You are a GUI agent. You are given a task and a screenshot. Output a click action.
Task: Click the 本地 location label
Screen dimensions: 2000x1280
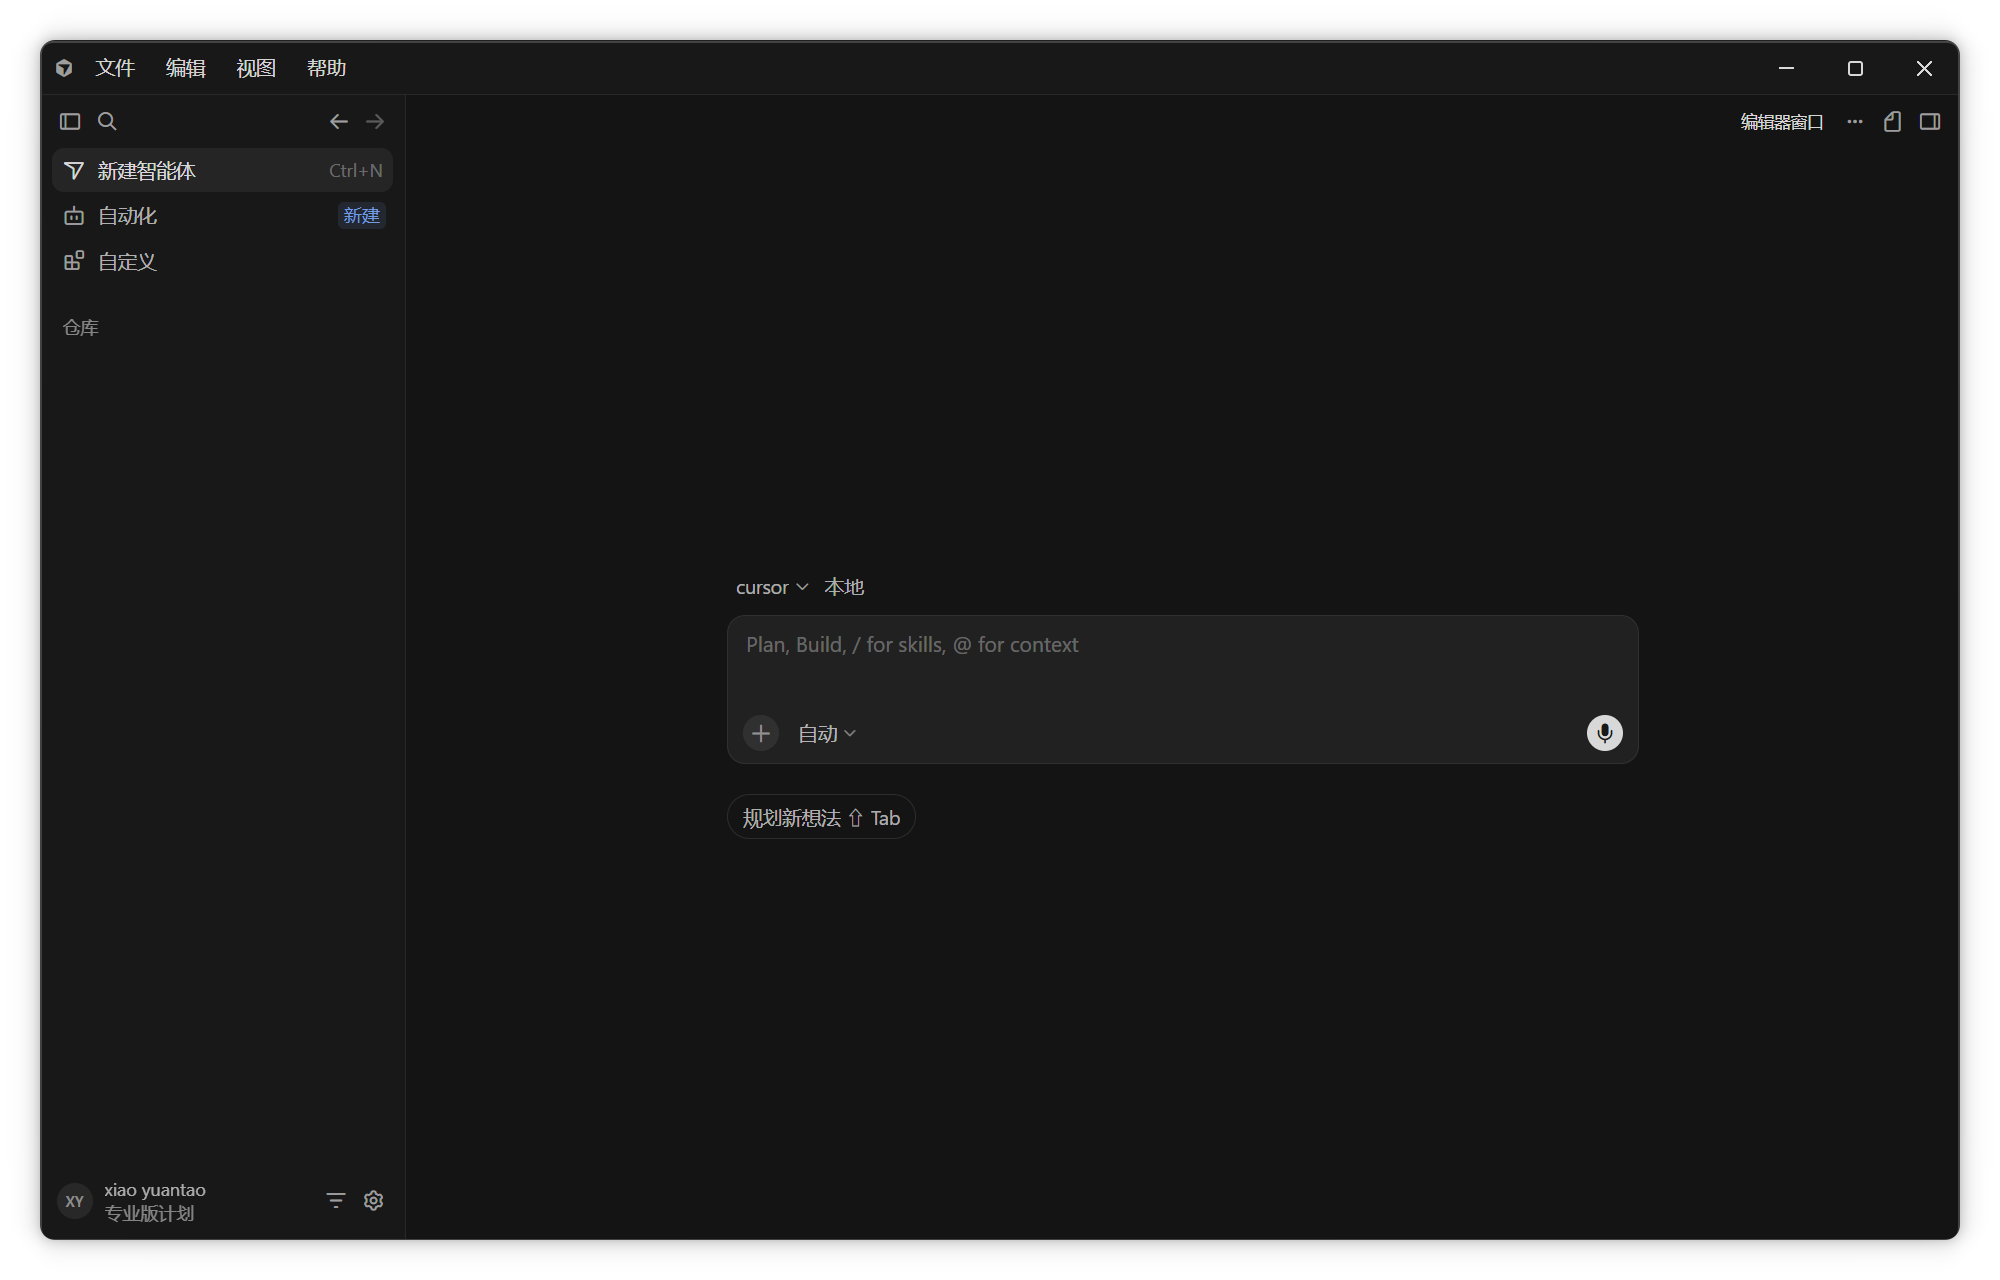(x=844, y=587)
